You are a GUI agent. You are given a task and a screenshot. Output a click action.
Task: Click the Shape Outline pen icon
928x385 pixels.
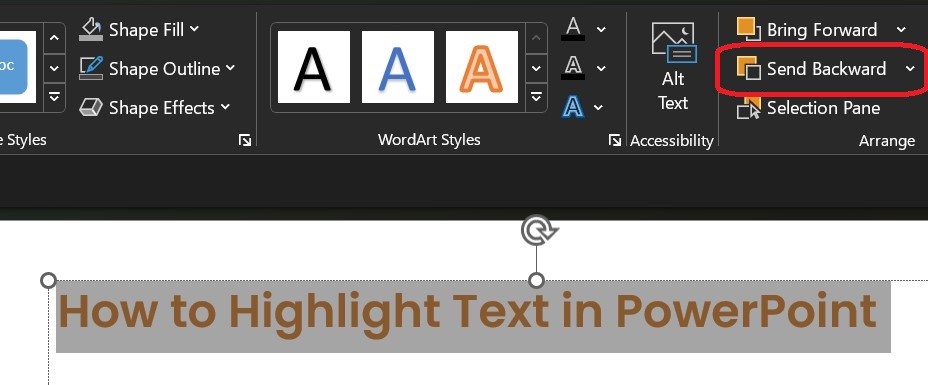(91, 69)
